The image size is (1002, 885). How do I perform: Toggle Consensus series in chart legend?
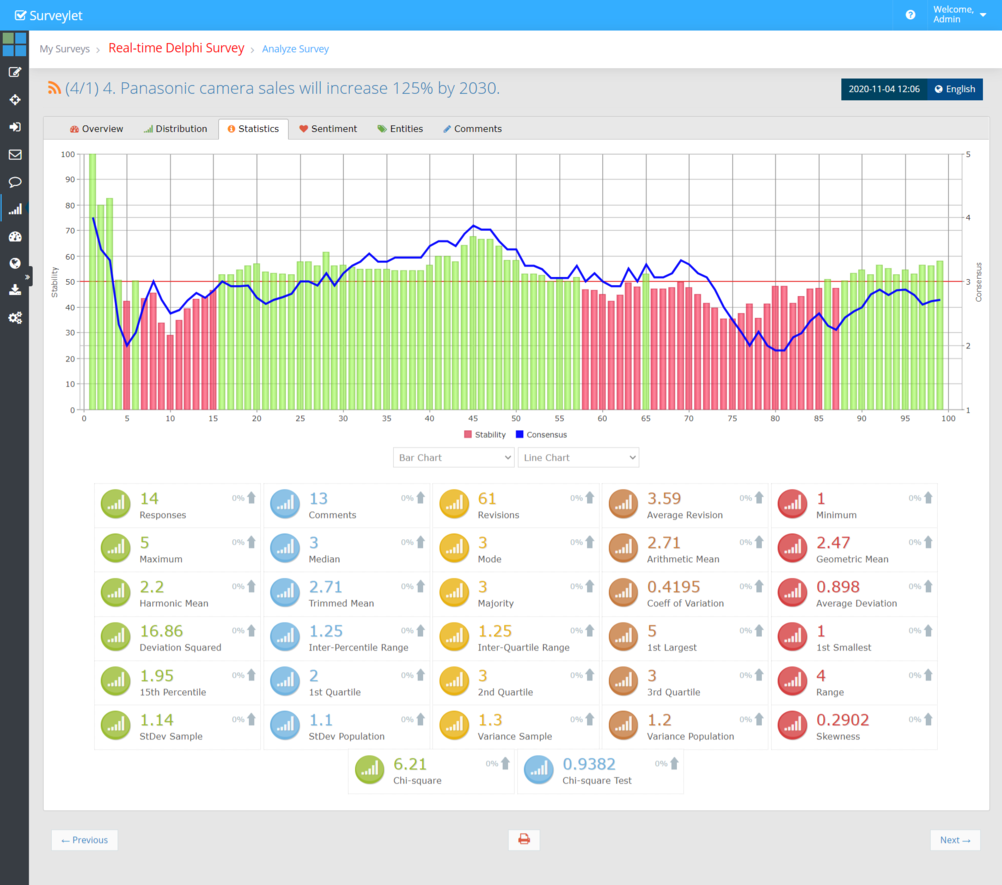[540, 435]
